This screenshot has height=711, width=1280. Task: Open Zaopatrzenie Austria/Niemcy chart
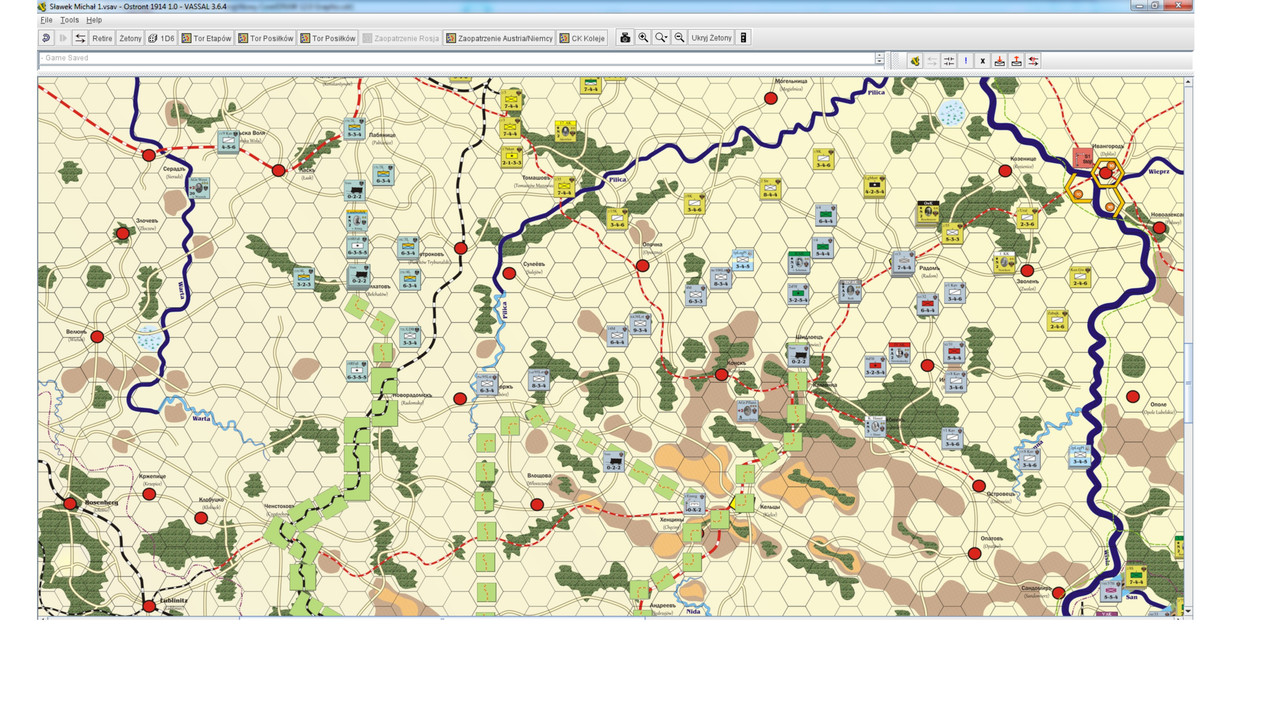[499, 38]
